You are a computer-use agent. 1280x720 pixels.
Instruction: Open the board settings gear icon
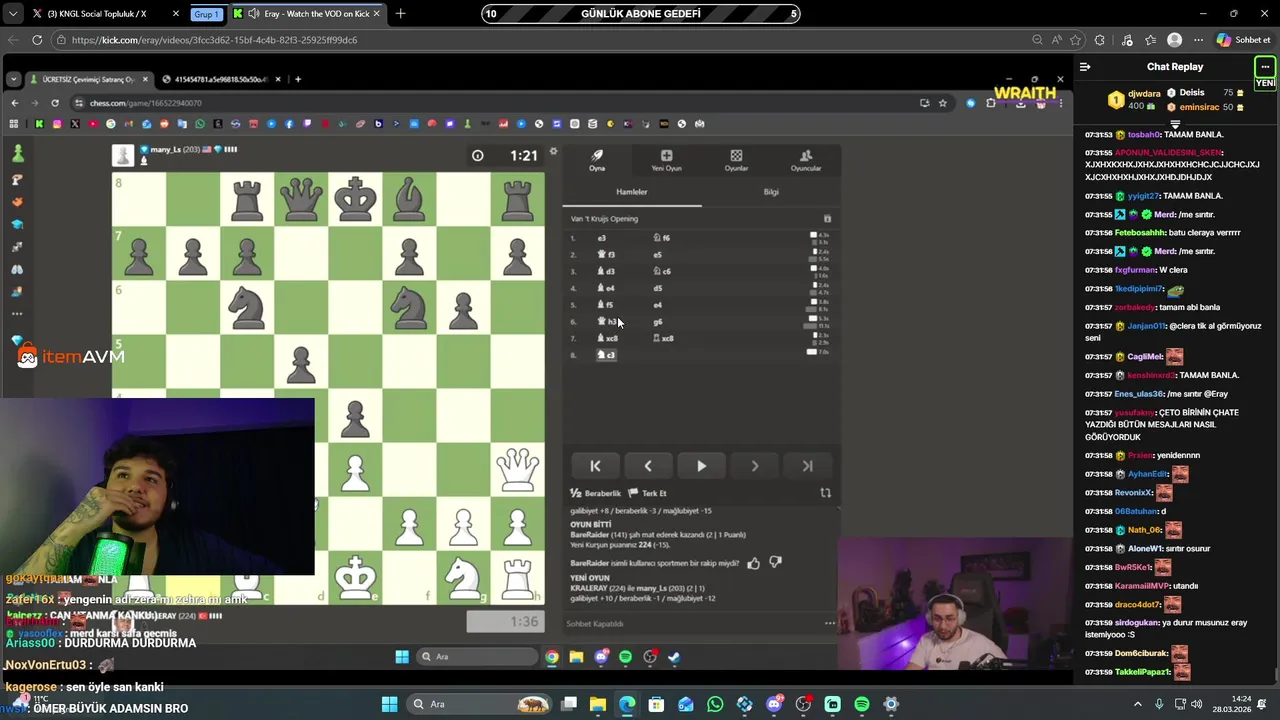(x=553, y=152)
